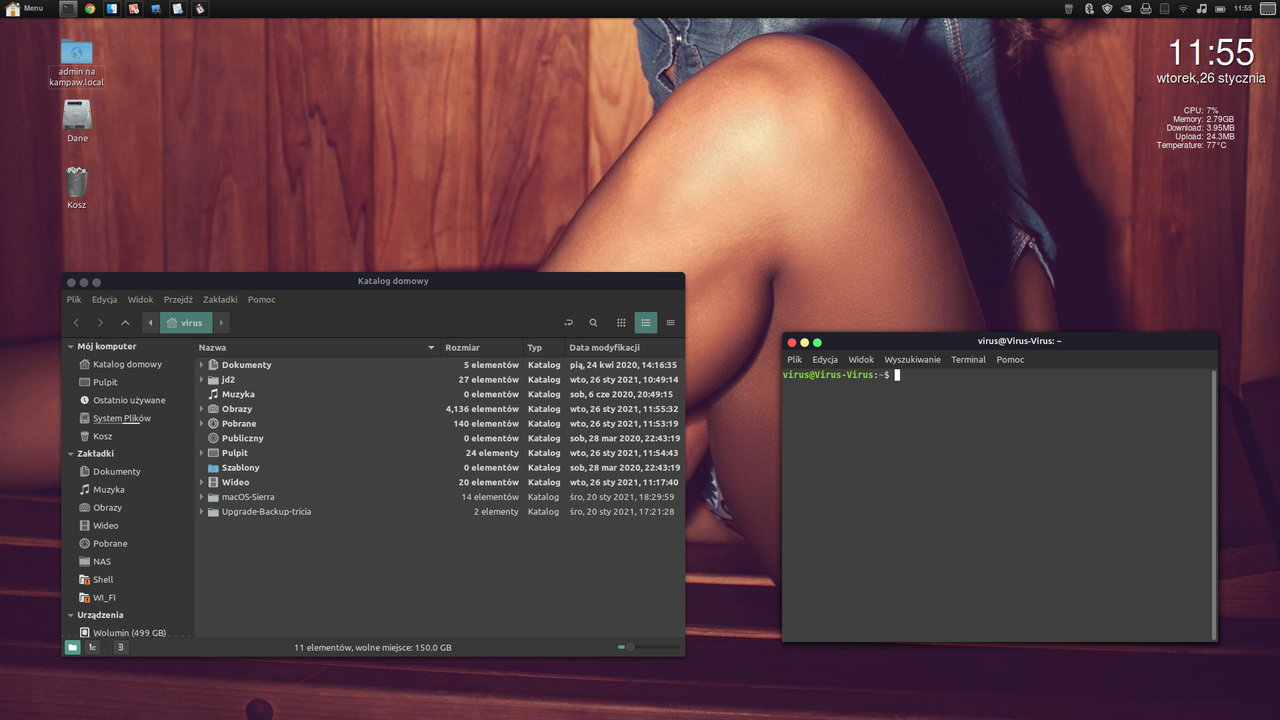Open Bluetooth tray indicator

pyautogui.click(x=1089, y=9)
